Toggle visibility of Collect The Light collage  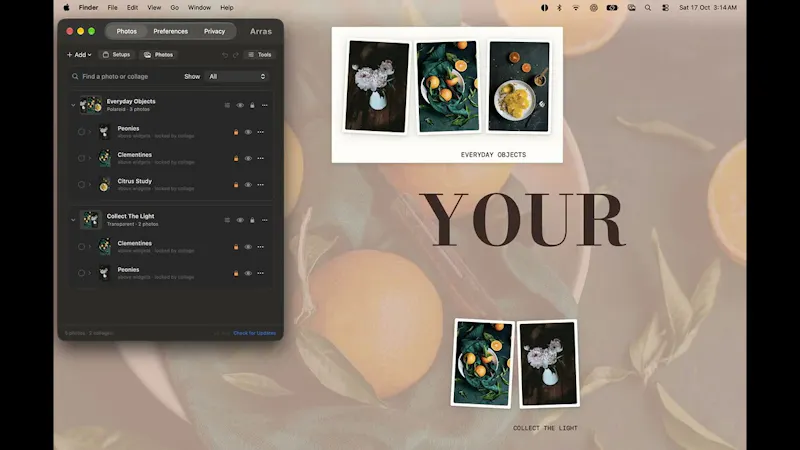240,220
